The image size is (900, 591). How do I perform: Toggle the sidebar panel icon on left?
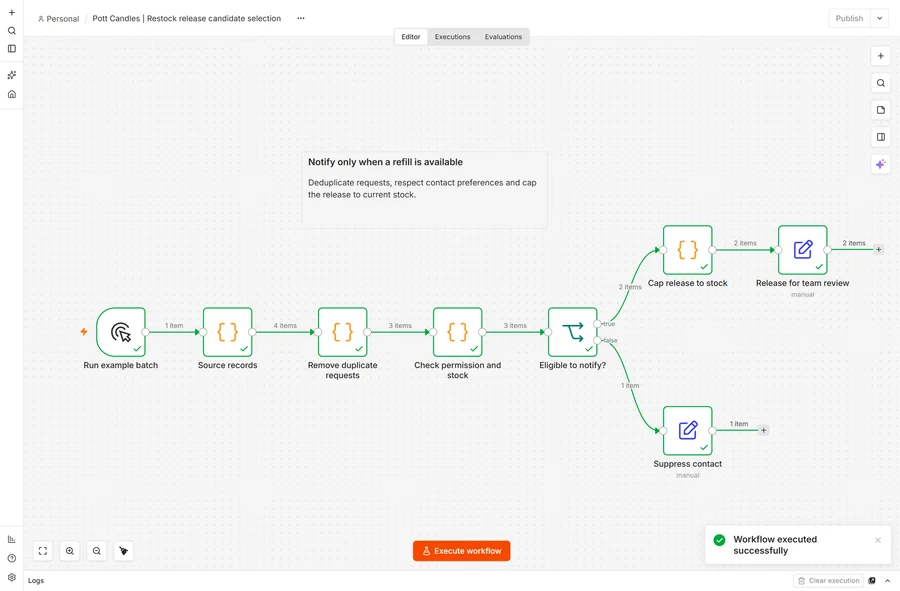(11, 49)
